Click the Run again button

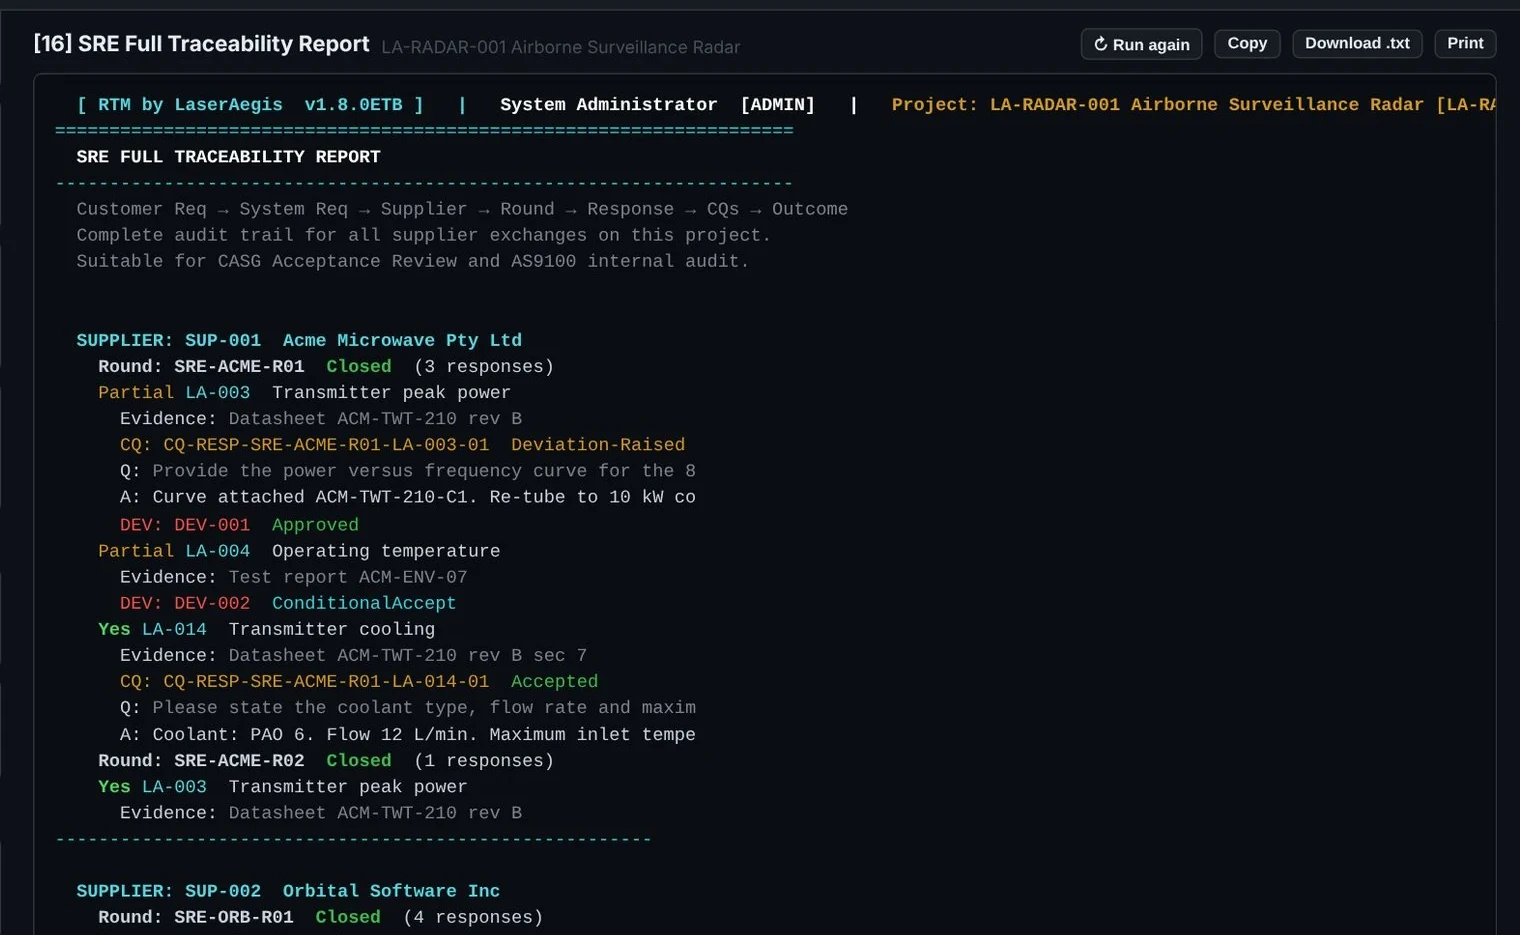point(1141,44)
